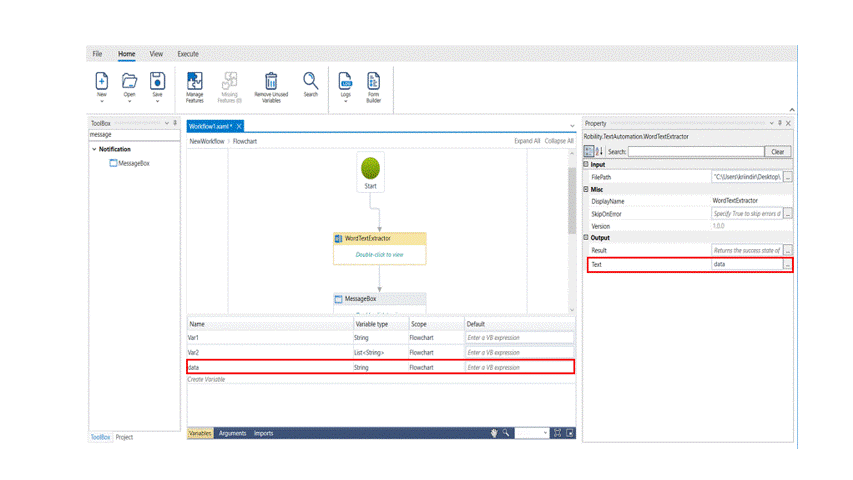Click the vertical scrollbar of the designer canvas
This screenshot has height=480, width=853.
pyautogui.click(x=572, y=200)
